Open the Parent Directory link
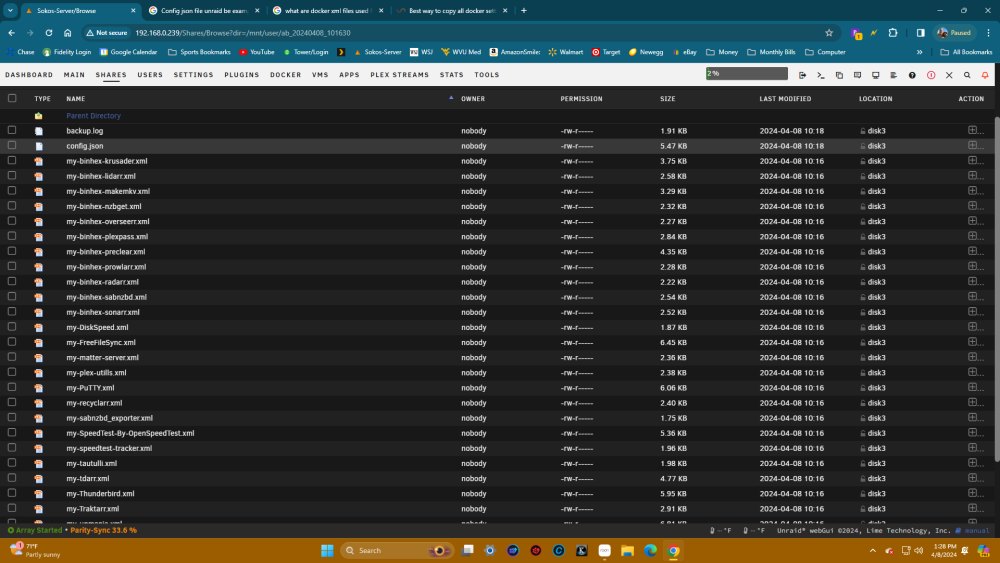 pos(93,116)
